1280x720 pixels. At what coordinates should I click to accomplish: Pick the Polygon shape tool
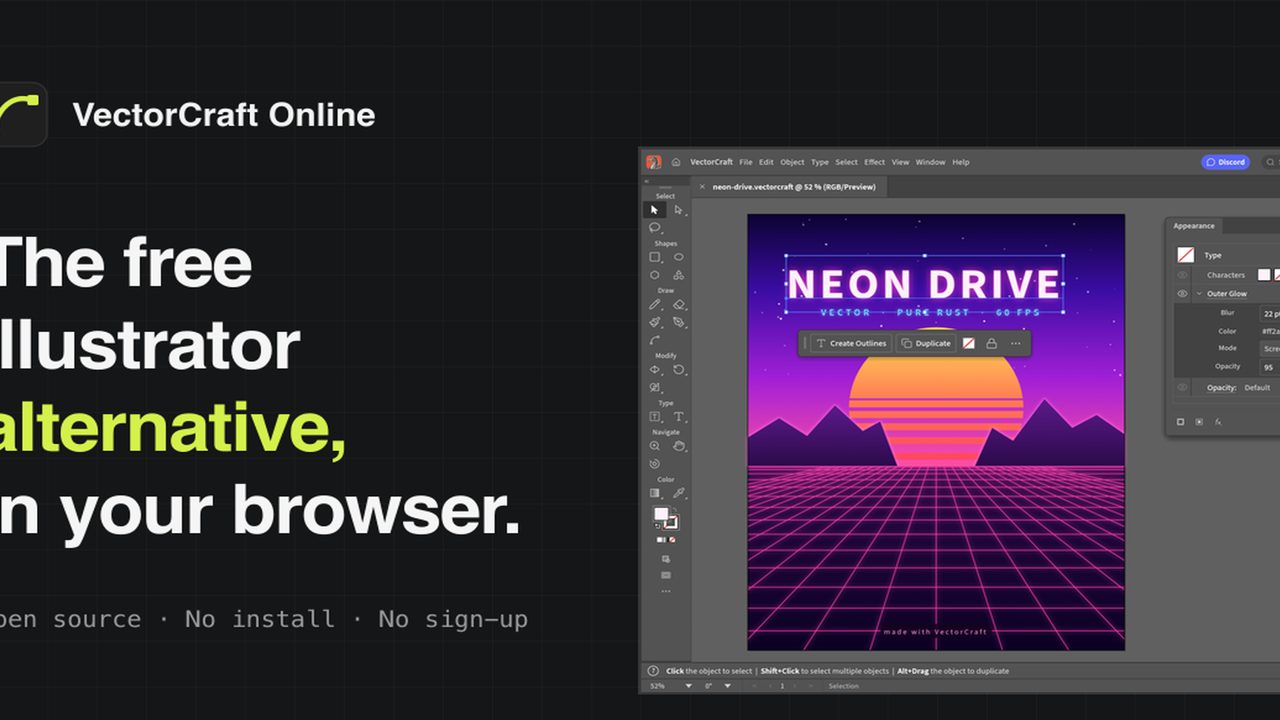655,274
